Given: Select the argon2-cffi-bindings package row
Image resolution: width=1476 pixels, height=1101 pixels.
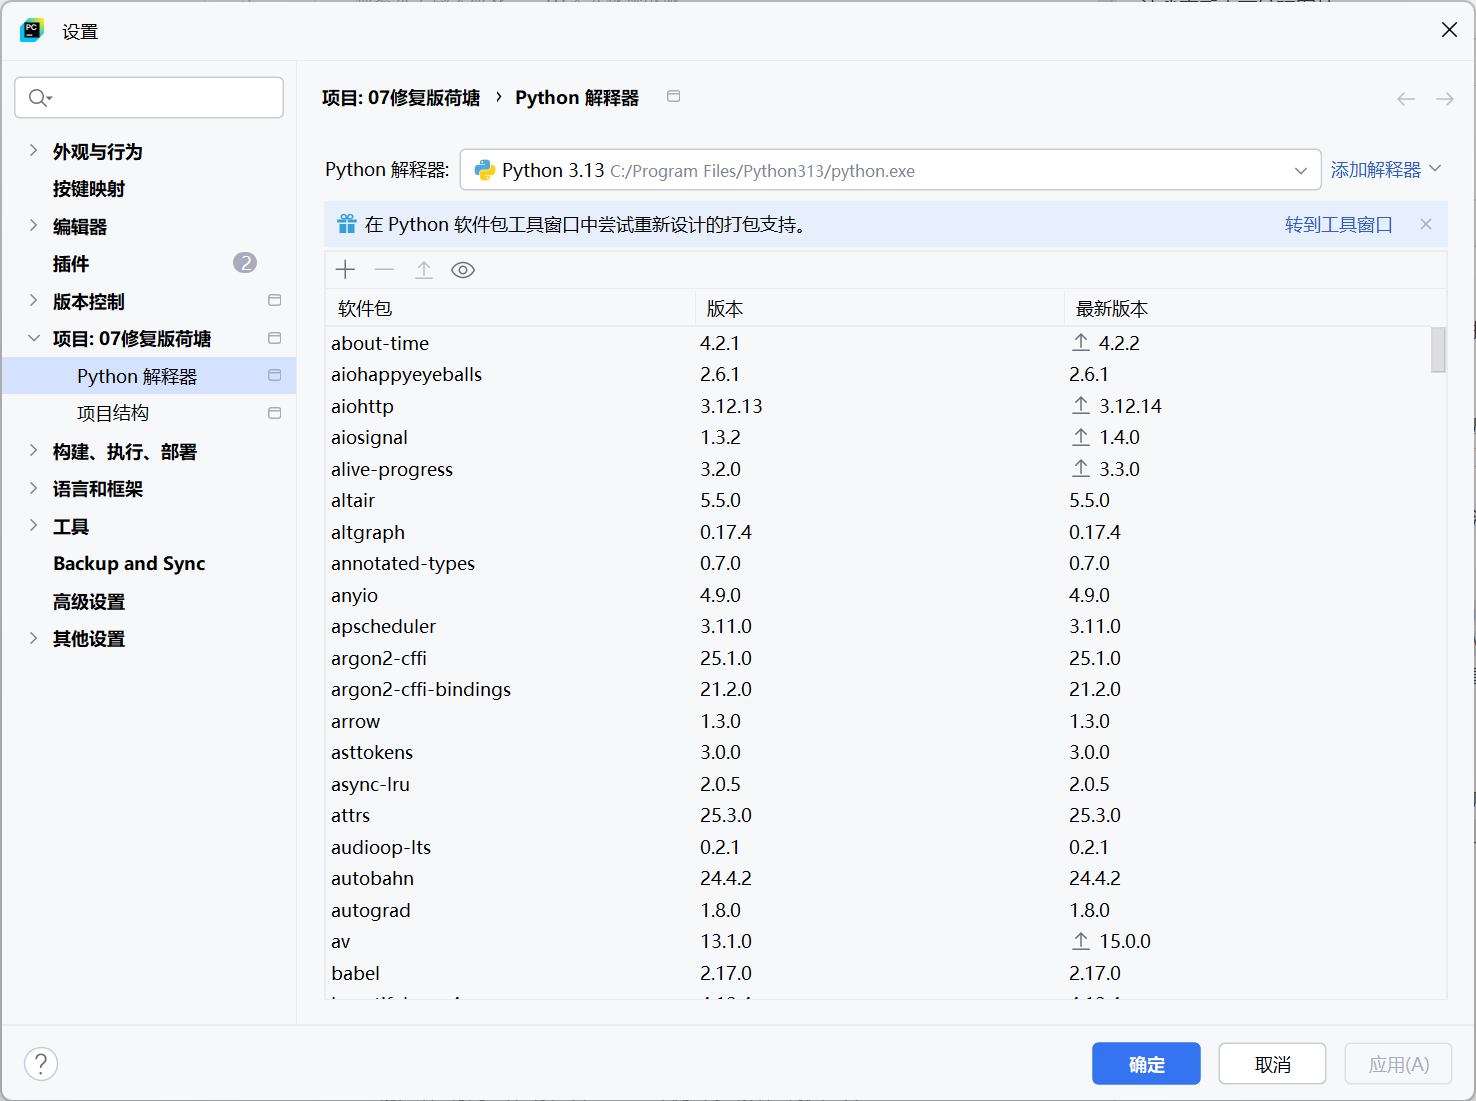Looking at the screenshot, I should click(878, 689).
